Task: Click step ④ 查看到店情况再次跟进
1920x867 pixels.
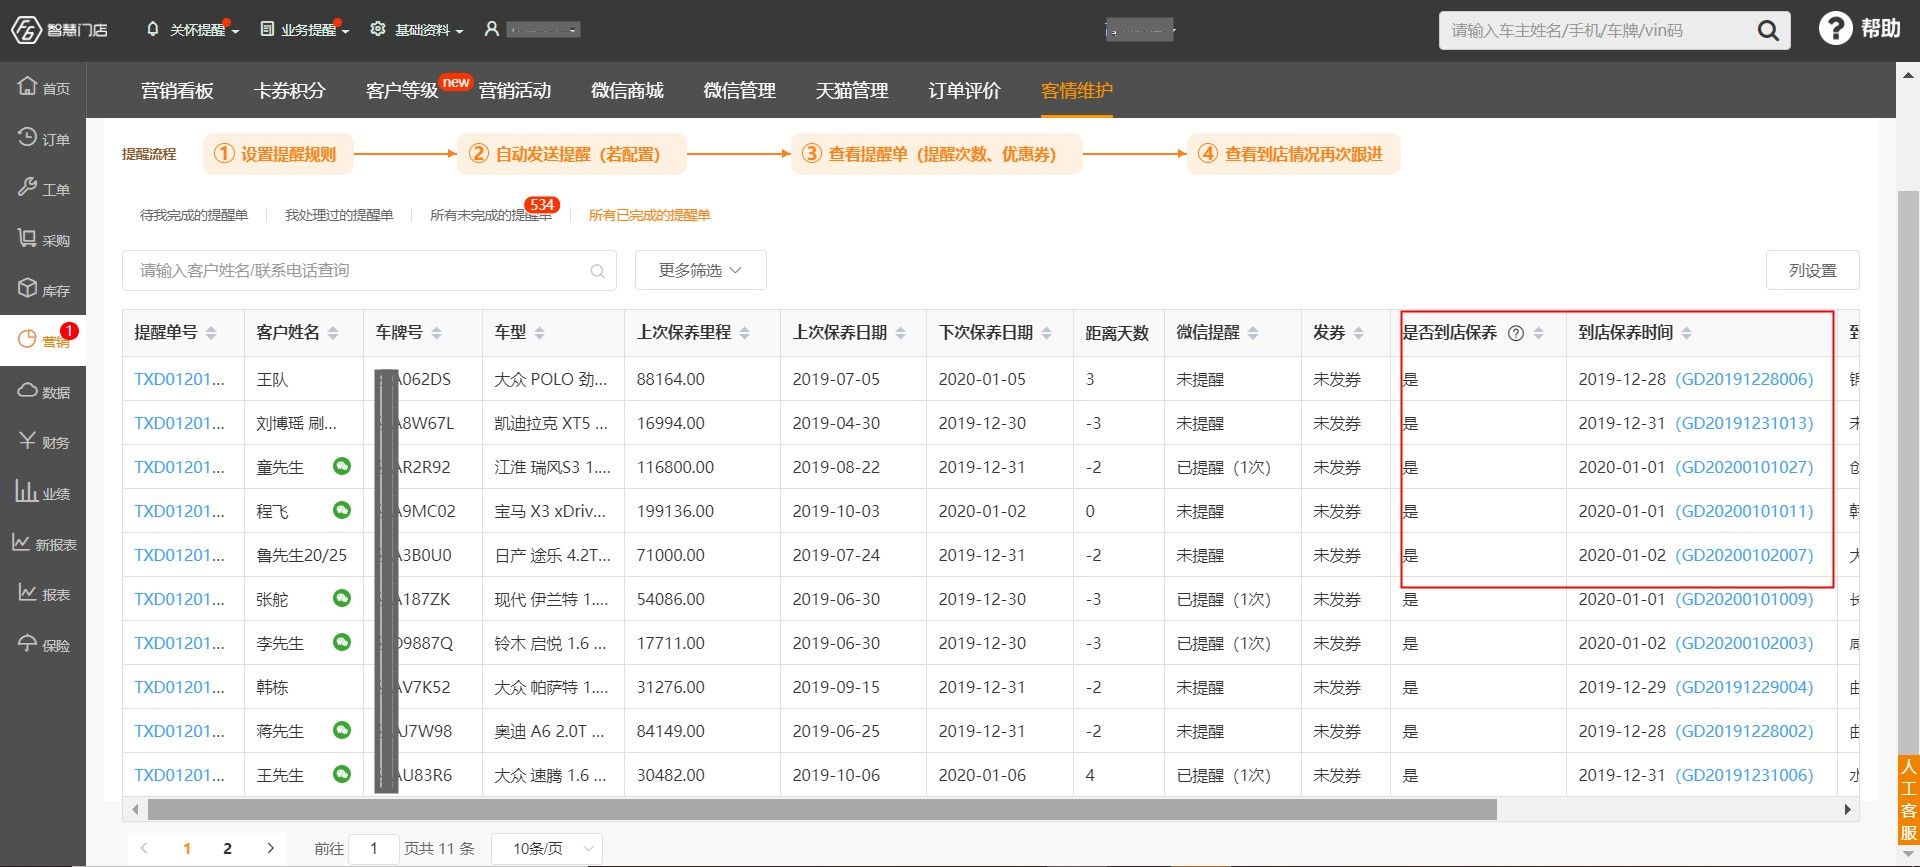Action: pos(1293,154)
